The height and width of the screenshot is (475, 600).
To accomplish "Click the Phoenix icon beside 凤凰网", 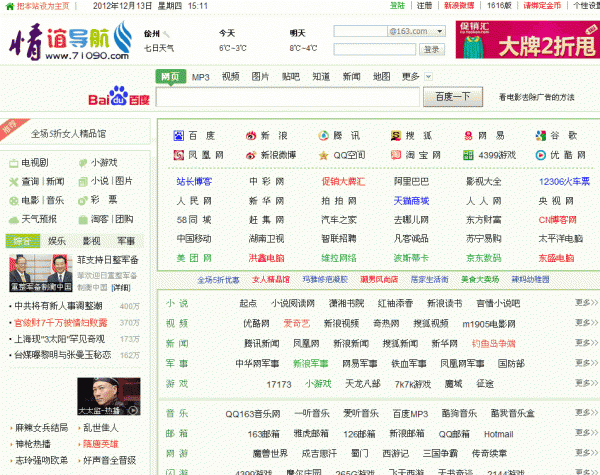I will 179,155.
